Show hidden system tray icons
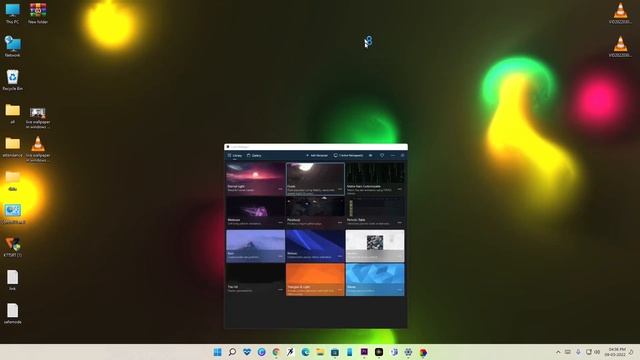This screenshot has width=640, height=360. click(558, 352)
